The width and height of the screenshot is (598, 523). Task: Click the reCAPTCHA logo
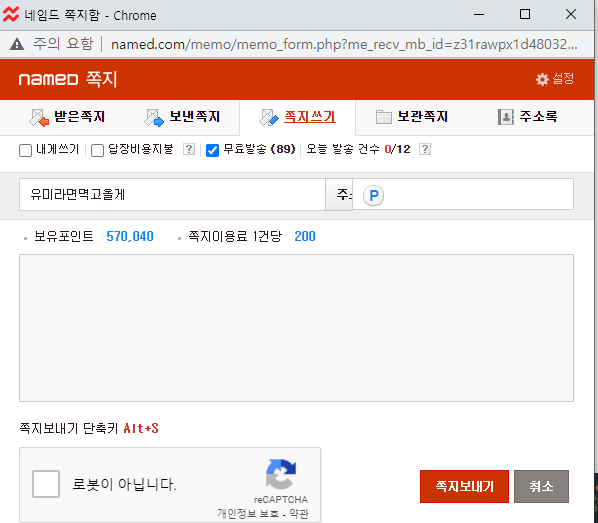(x=281, y=474)
